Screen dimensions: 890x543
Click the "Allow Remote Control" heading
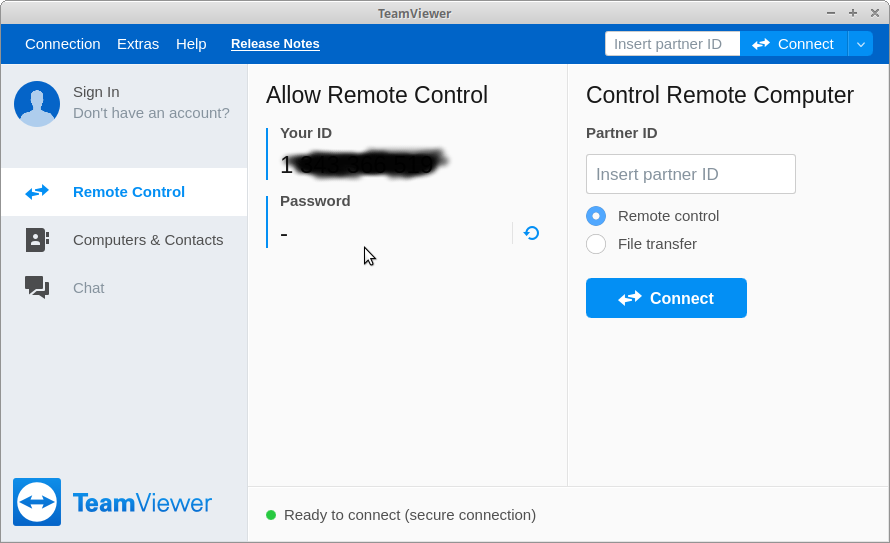tap(377, 95)
